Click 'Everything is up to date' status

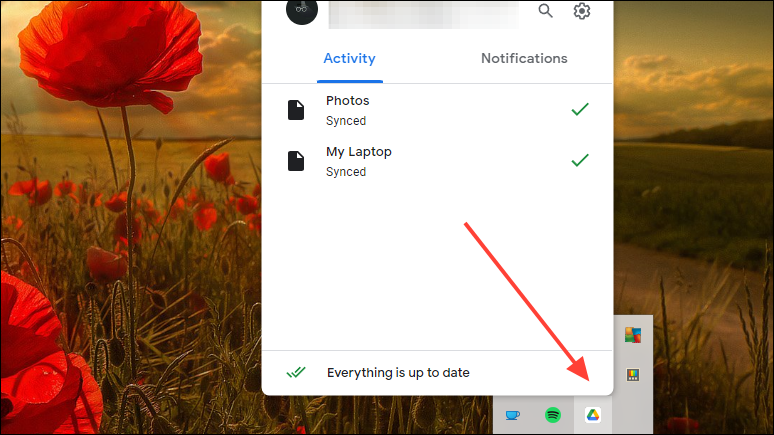coord(398,372)
